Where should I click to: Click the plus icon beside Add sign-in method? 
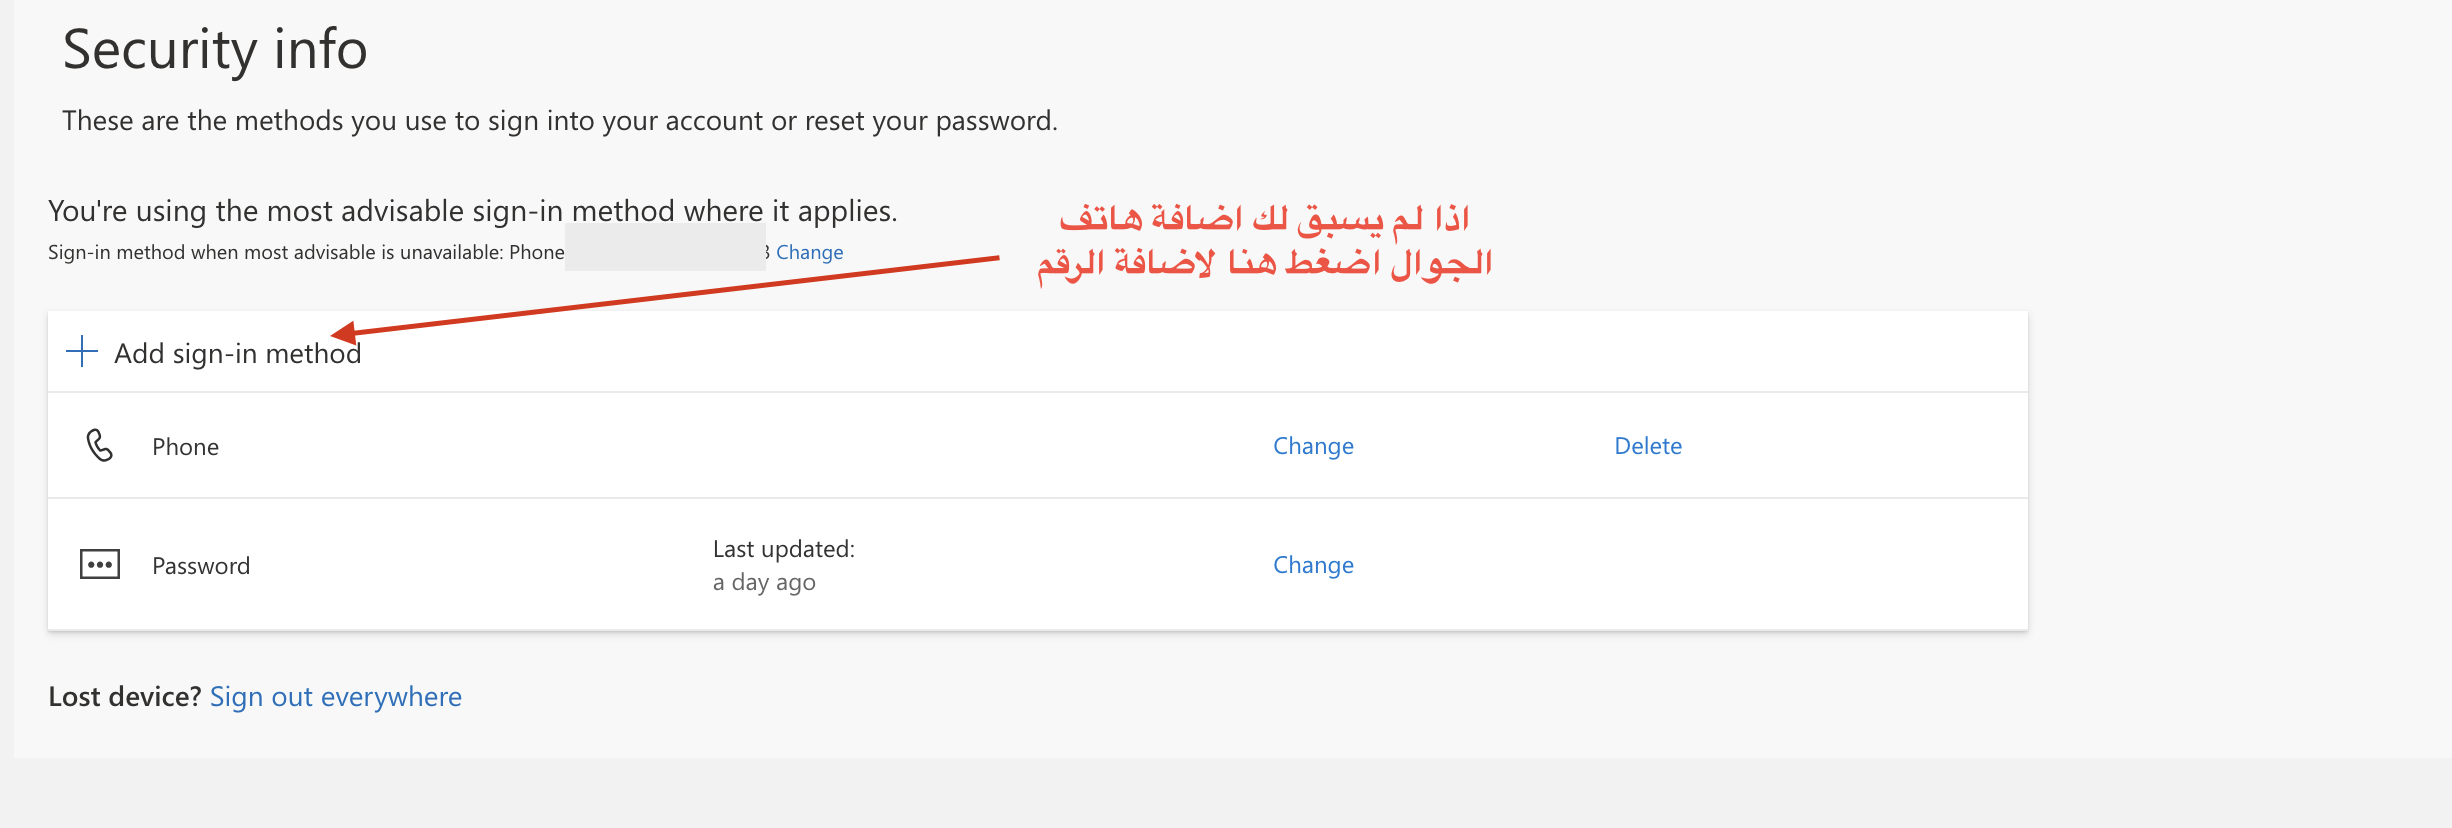click(82, 352)
